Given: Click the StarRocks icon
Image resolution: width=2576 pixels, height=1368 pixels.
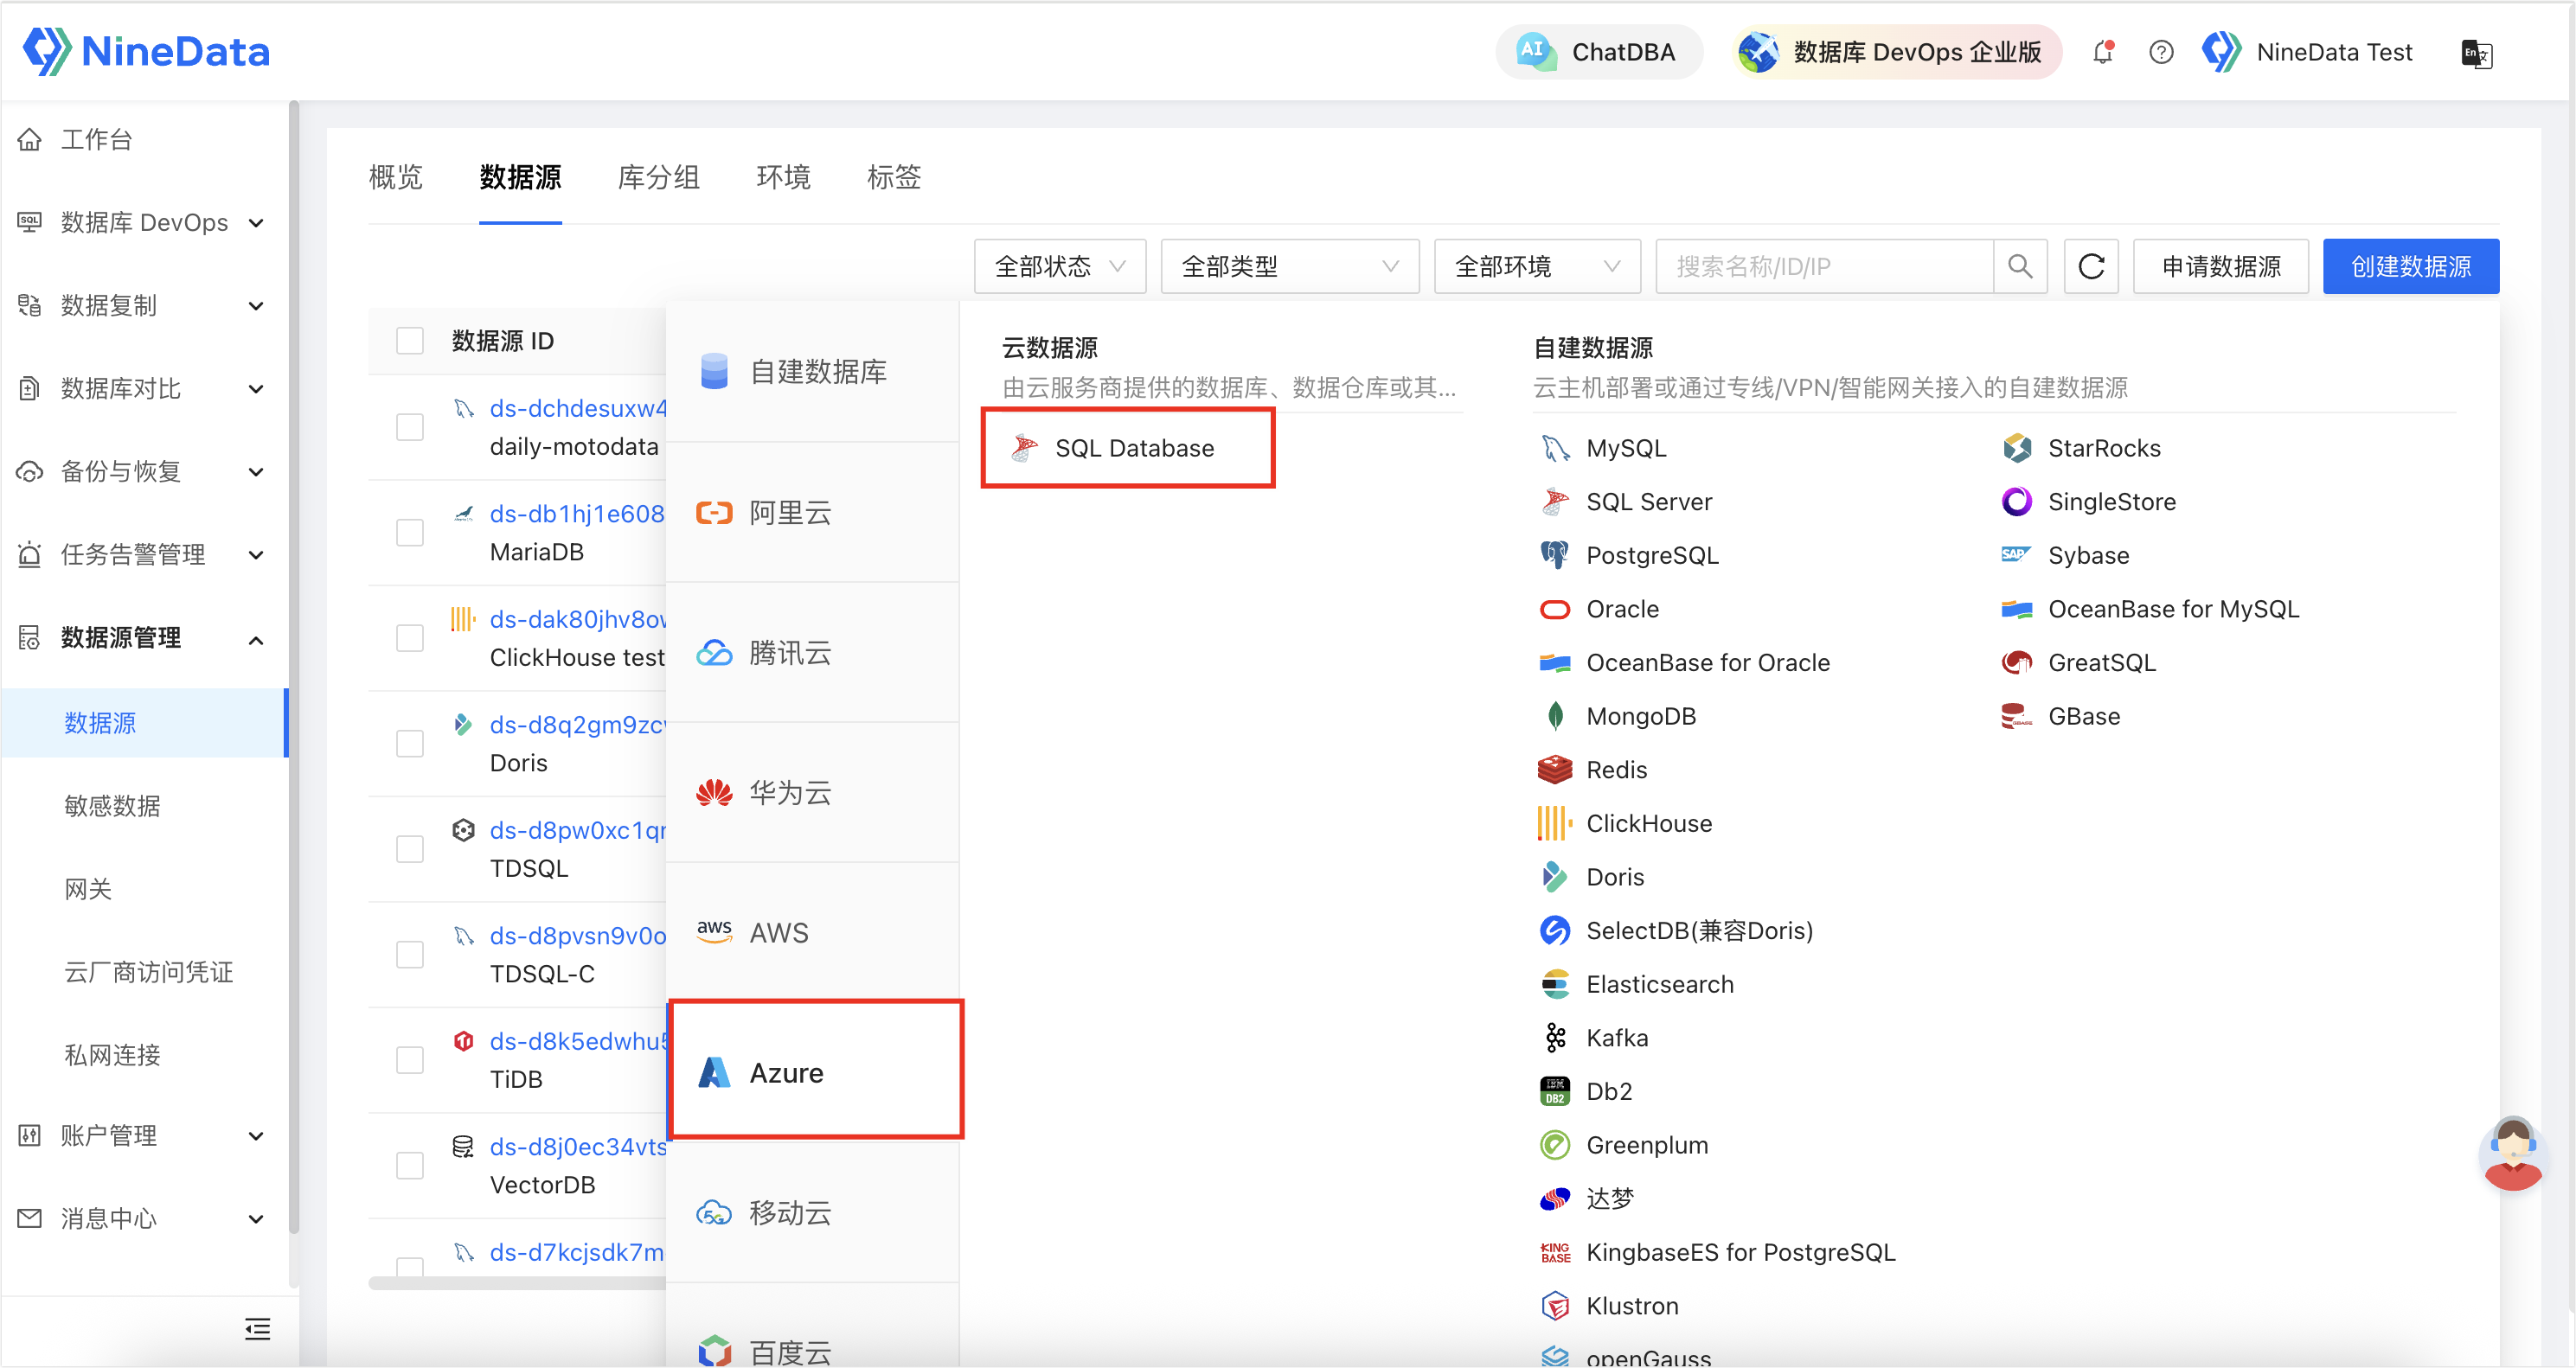Looking at the screenshot, I should (2016, 448).
